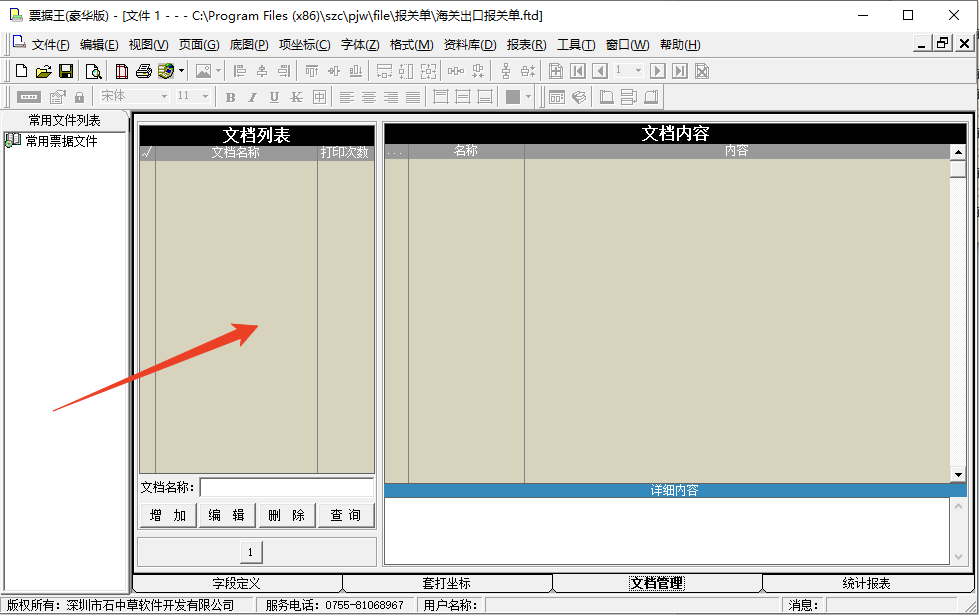The image size is (979, 615).
Task: Click the 增加 button
Action: (167, 515)
